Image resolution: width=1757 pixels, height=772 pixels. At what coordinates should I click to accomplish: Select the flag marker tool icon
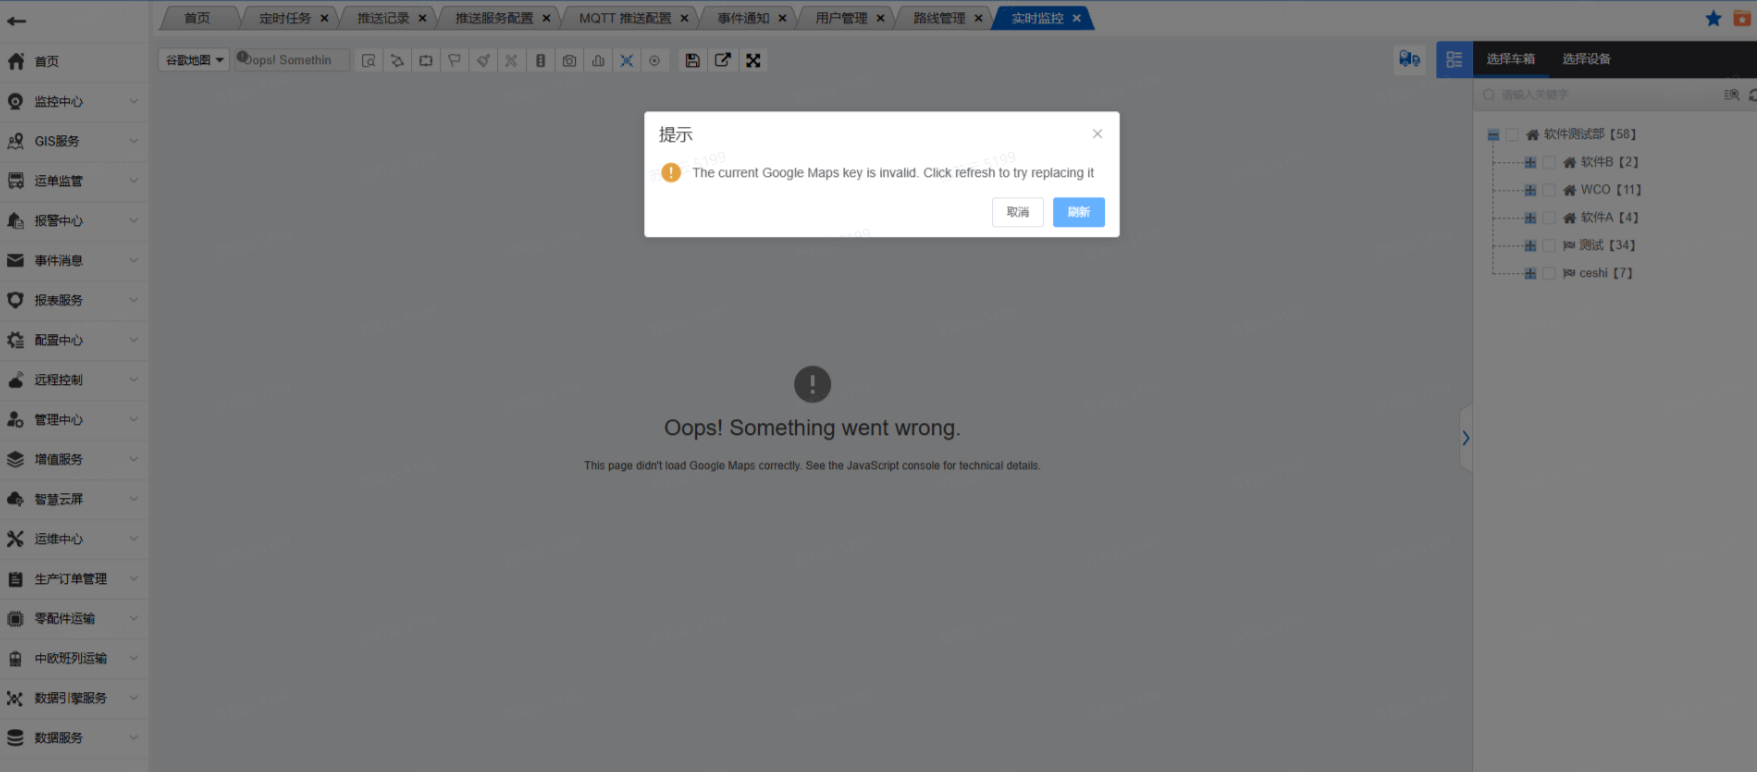(x=454, y=61)
